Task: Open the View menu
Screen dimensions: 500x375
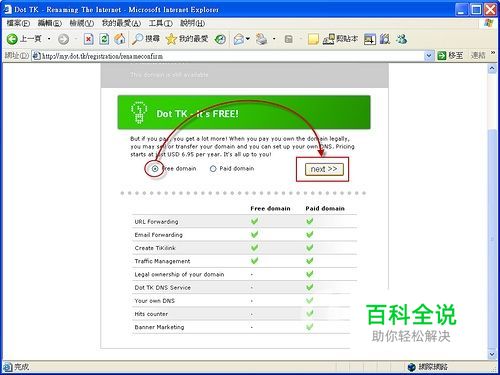Action: pyautogui.click(x=82, y=23)
